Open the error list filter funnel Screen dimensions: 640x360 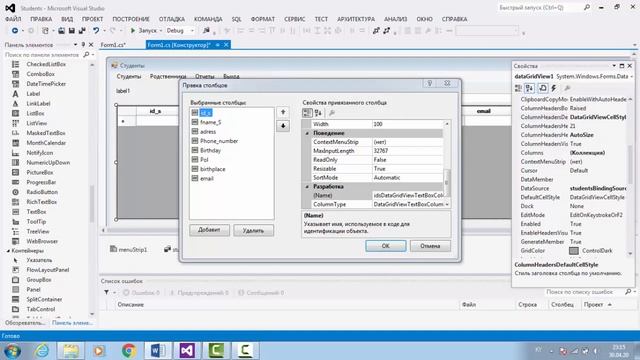(x=107, y=292)
